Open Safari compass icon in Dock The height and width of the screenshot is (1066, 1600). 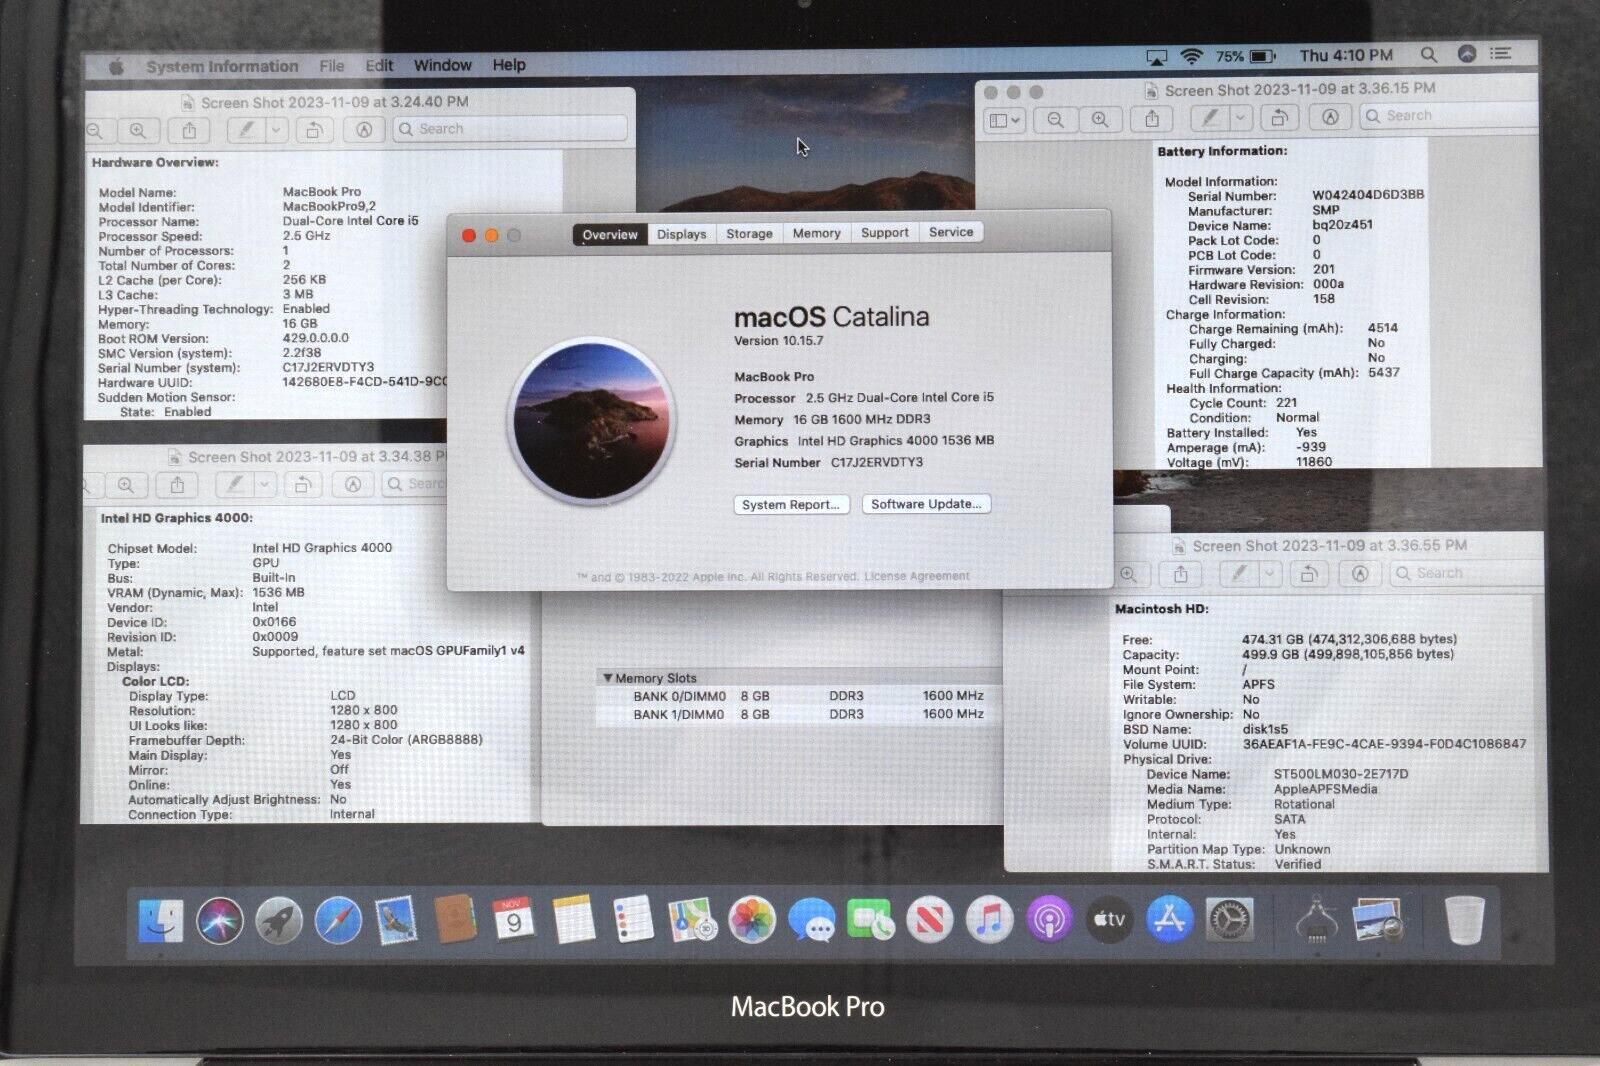tap(338, 920)
